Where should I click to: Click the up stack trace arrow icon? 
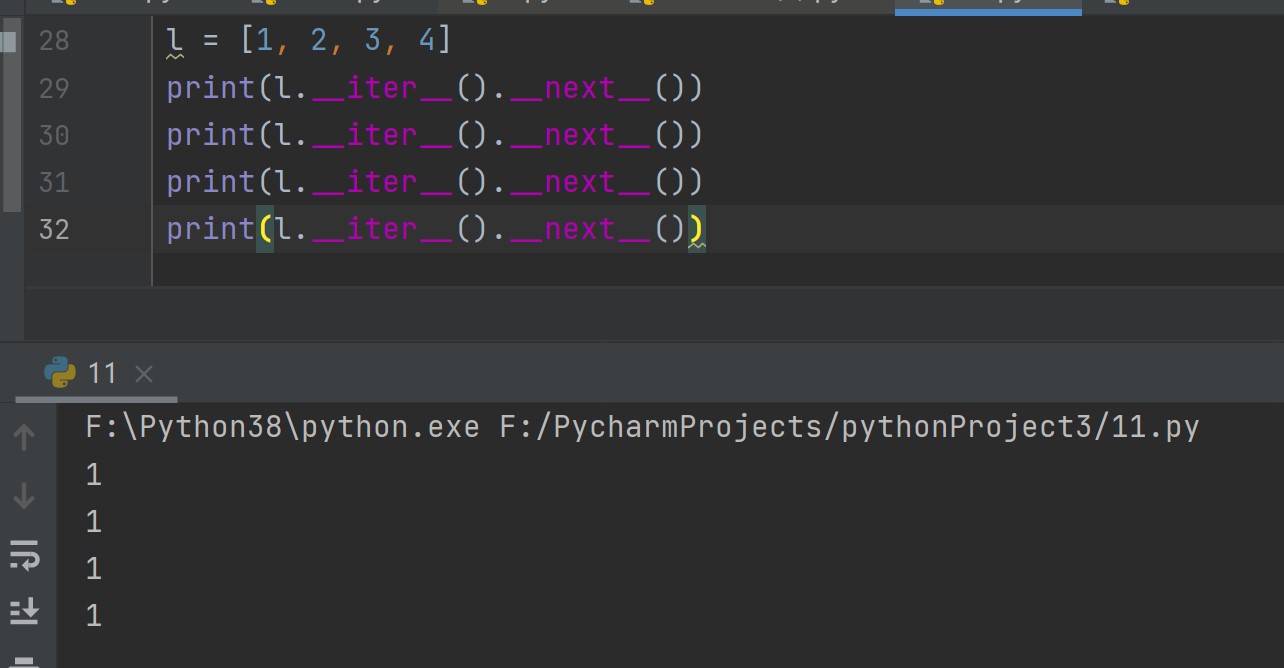(24, 437)
